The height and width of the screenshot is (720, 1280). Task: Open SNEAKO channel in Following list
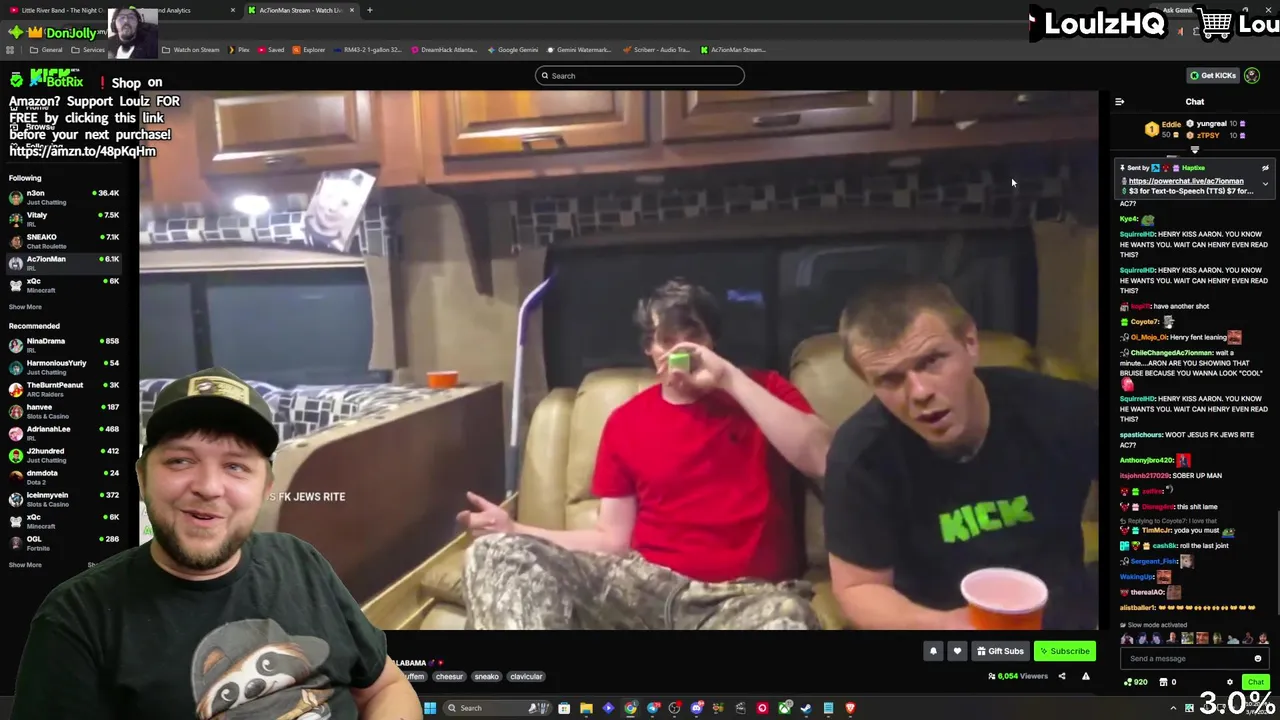click(64, 241)
